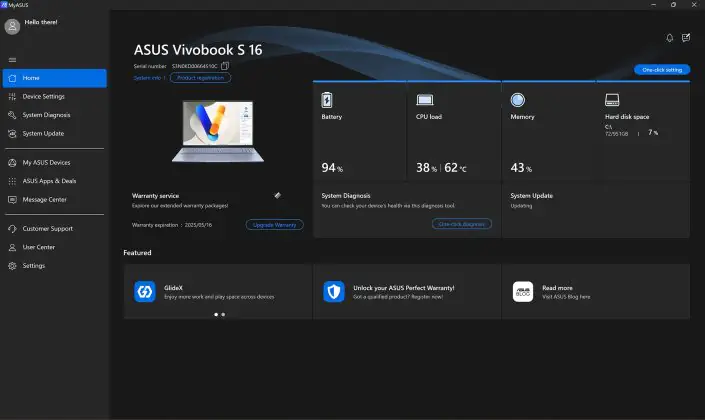Image resolution: width=705 pixels, height=420 pixels.
Task: Open Message Center from the sidebar
Action: pos(54,200)
